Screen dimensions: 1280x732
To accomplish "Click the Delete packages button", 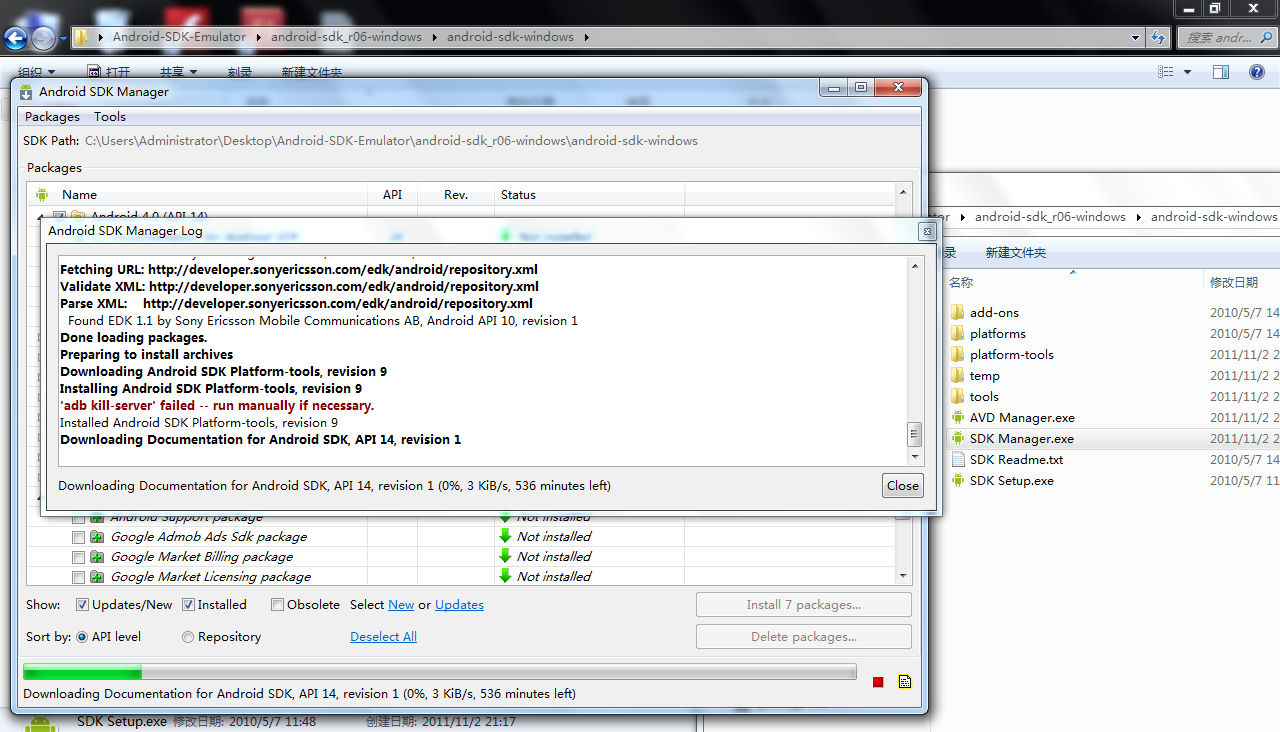I will [x=804, y=637].
